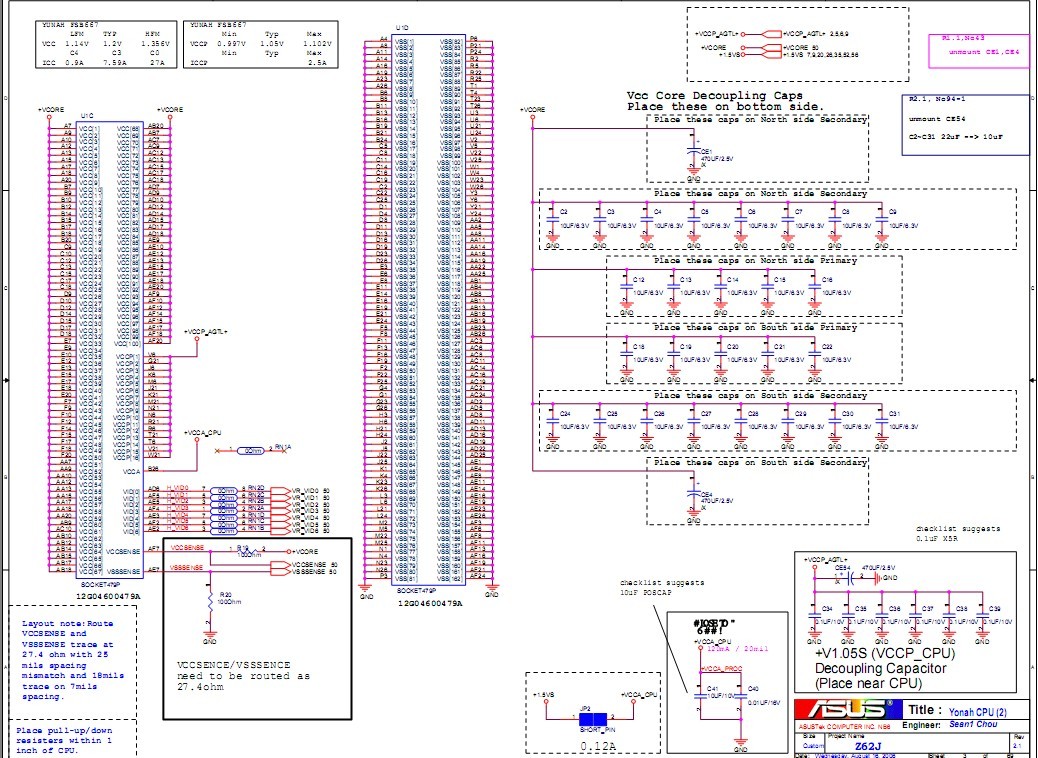Click the red +VCCA_PROC net label

[721, 668]
